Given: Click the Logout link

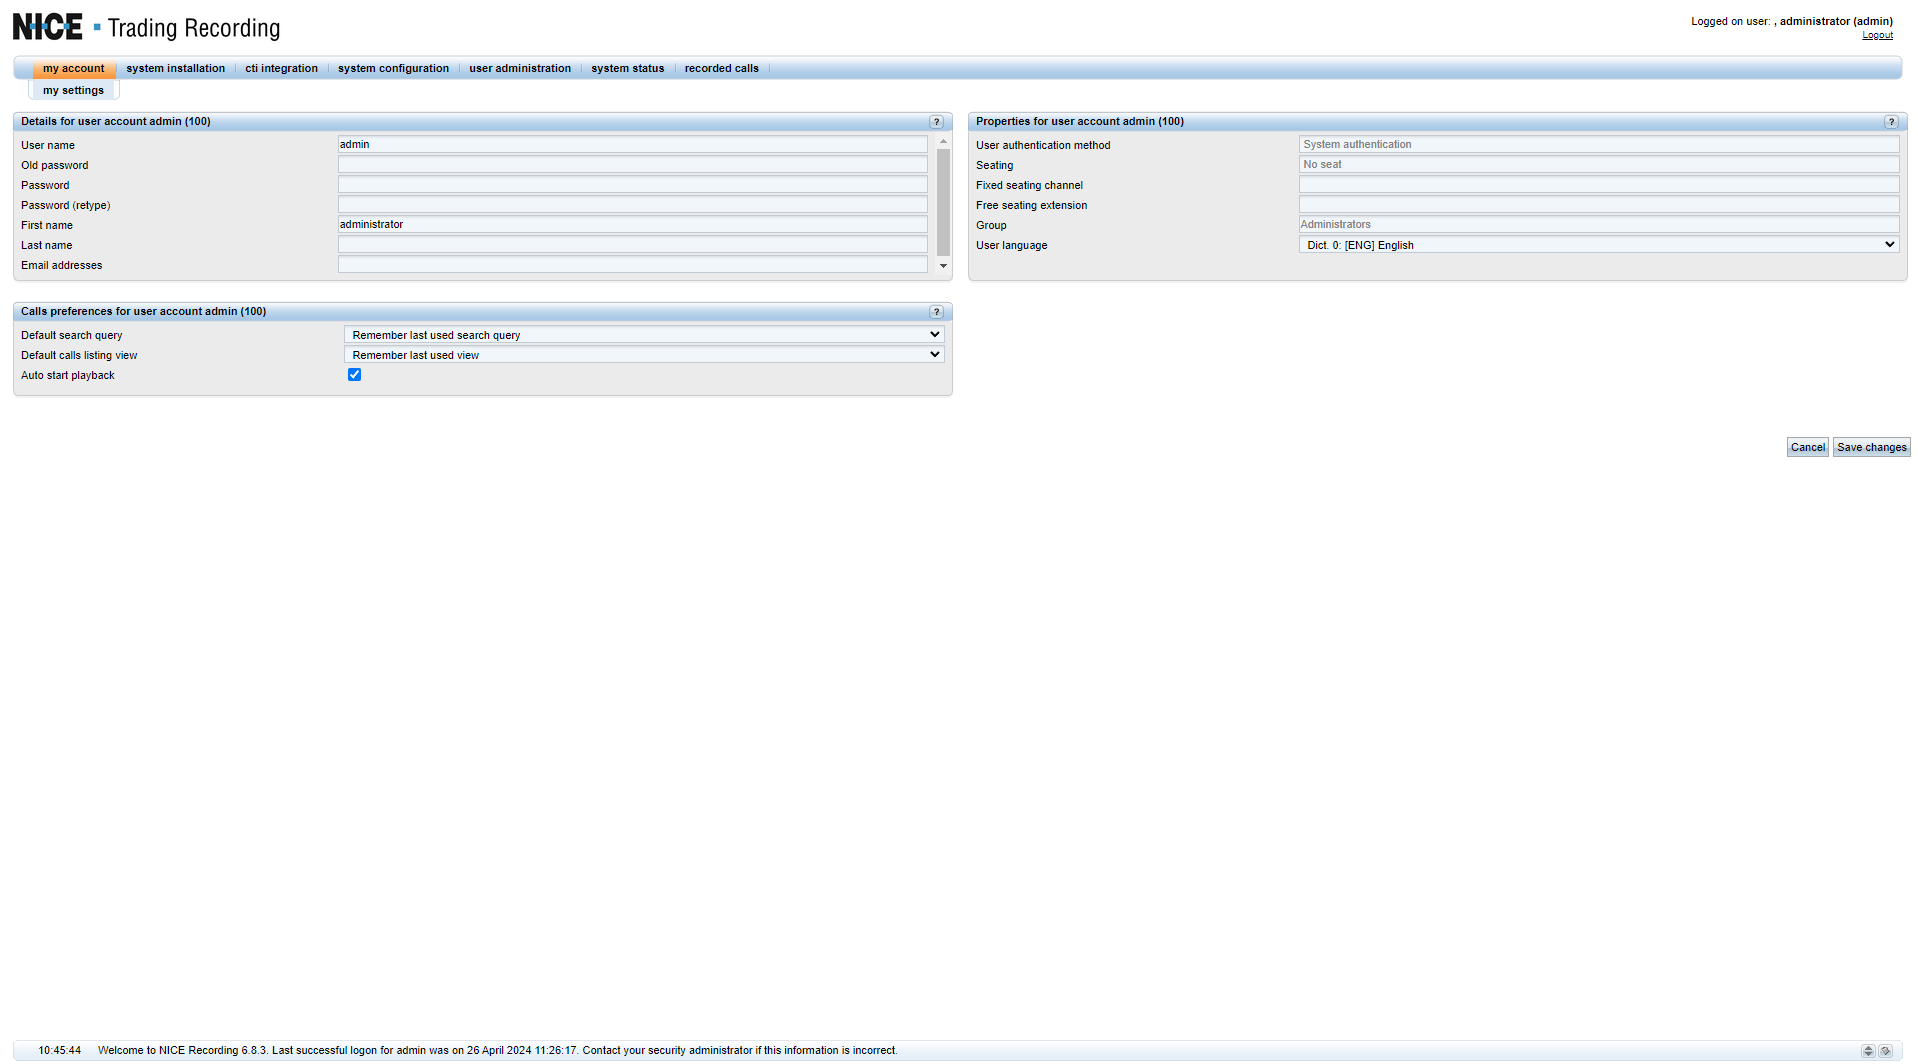Looking at the screenshot, I should pos(1877,36).
